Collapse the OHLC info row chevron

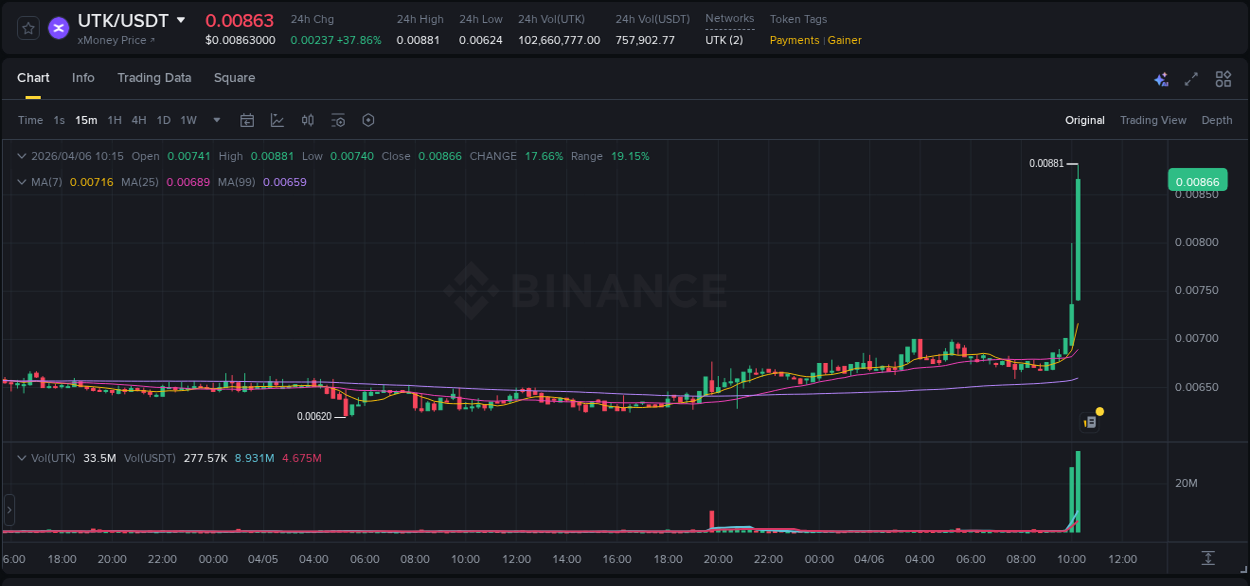[x=21, y=156]
